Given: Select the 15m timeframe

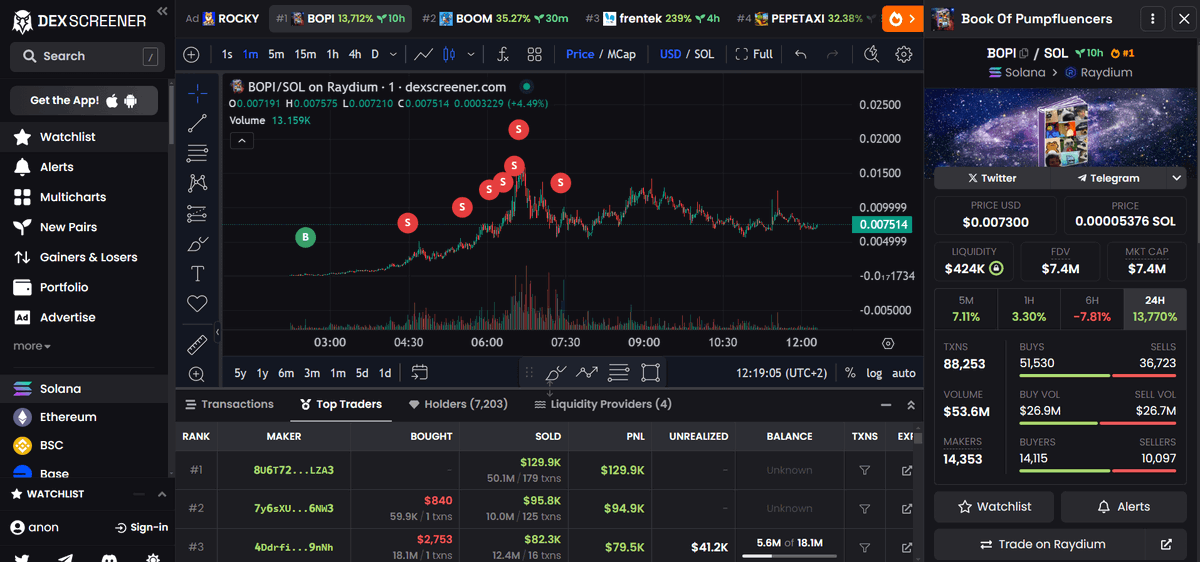Looking at the screenshot, I should [x=306, y=54].
